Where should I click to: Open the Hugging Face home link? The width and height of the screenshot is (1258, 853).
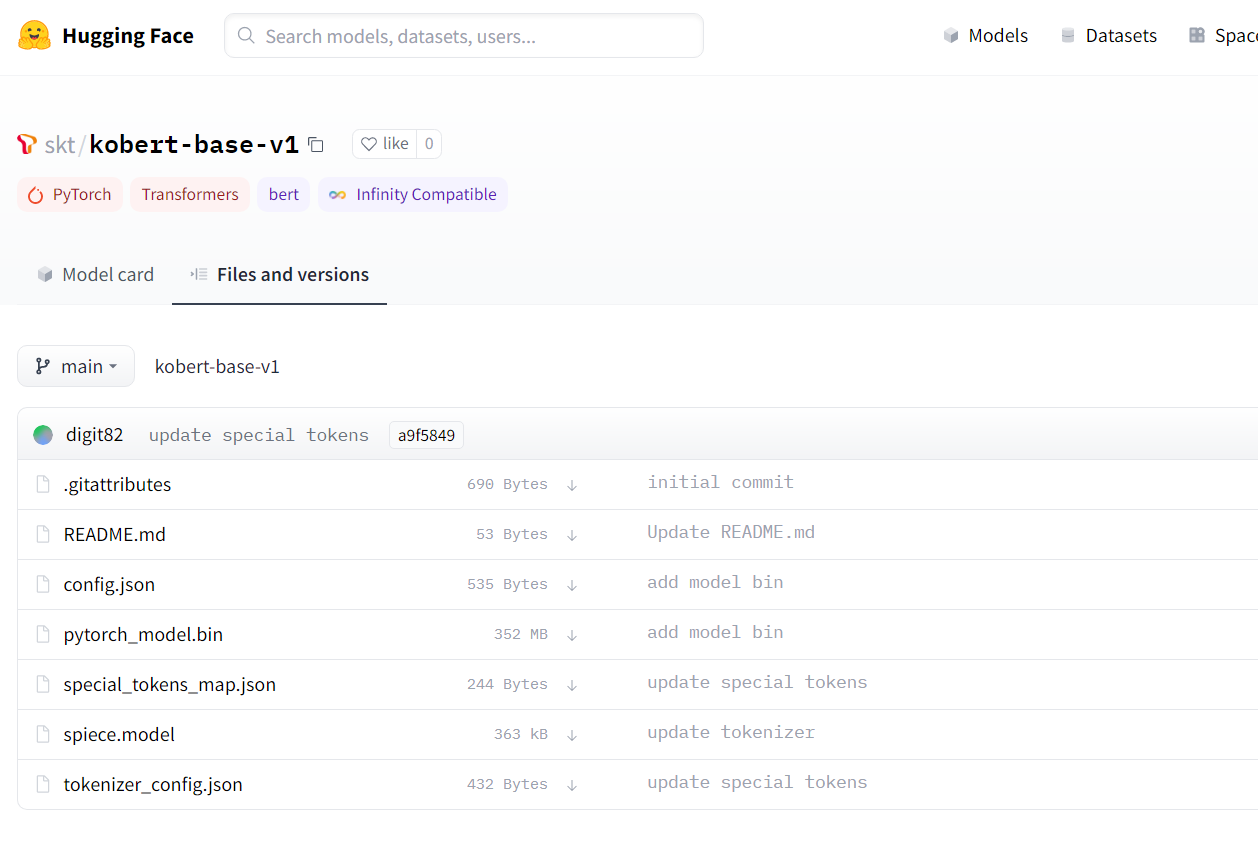point(106,36)
